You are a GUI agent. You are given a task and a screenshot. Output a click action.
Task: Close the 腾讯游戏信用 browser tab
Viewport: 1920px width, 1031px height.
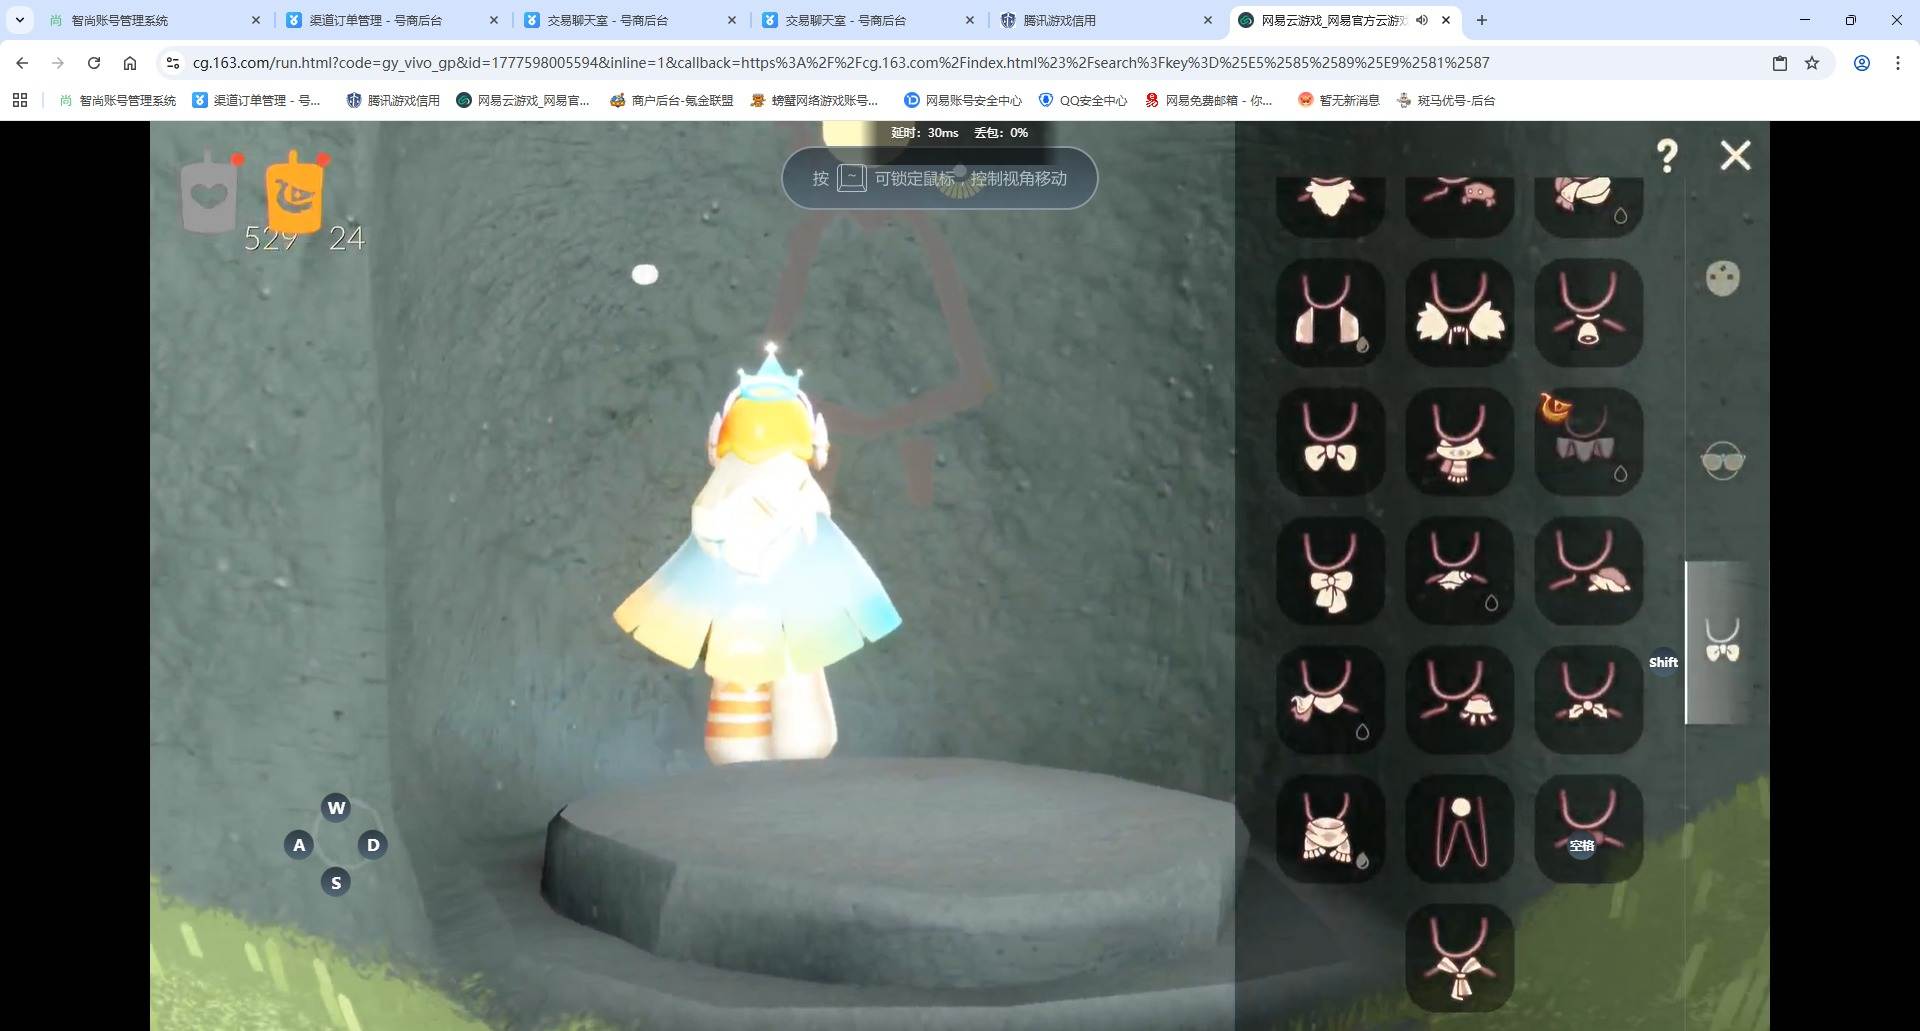(x=1208, y=20)
